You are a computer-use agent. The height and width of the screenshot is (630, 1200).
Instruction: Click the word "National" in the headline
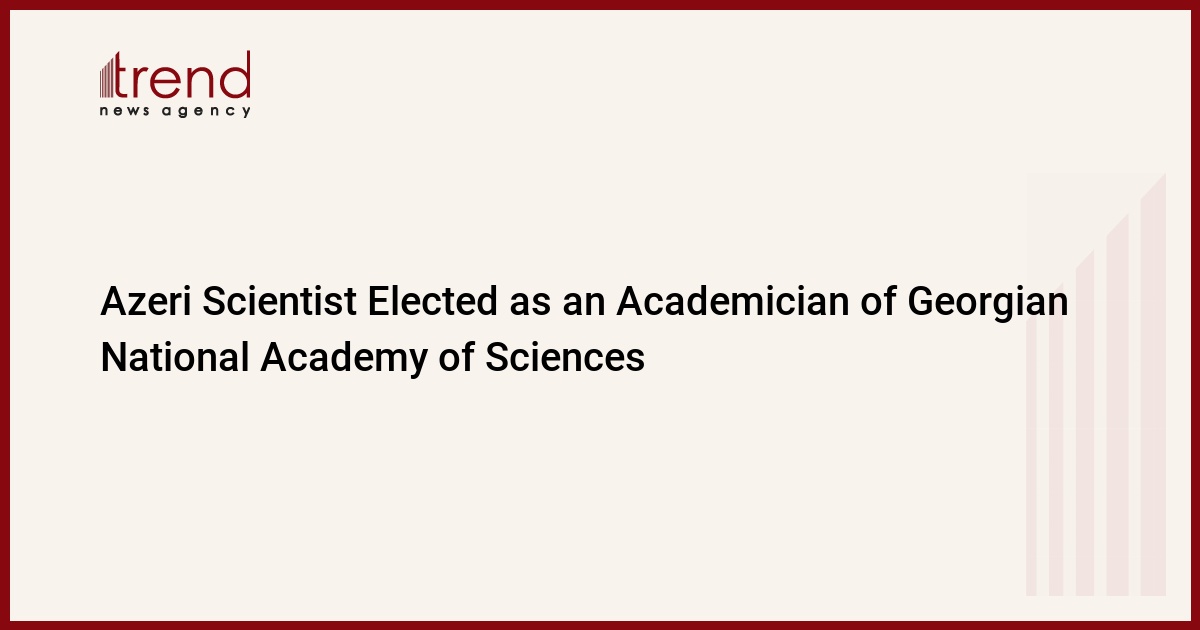tap(174, 357)
